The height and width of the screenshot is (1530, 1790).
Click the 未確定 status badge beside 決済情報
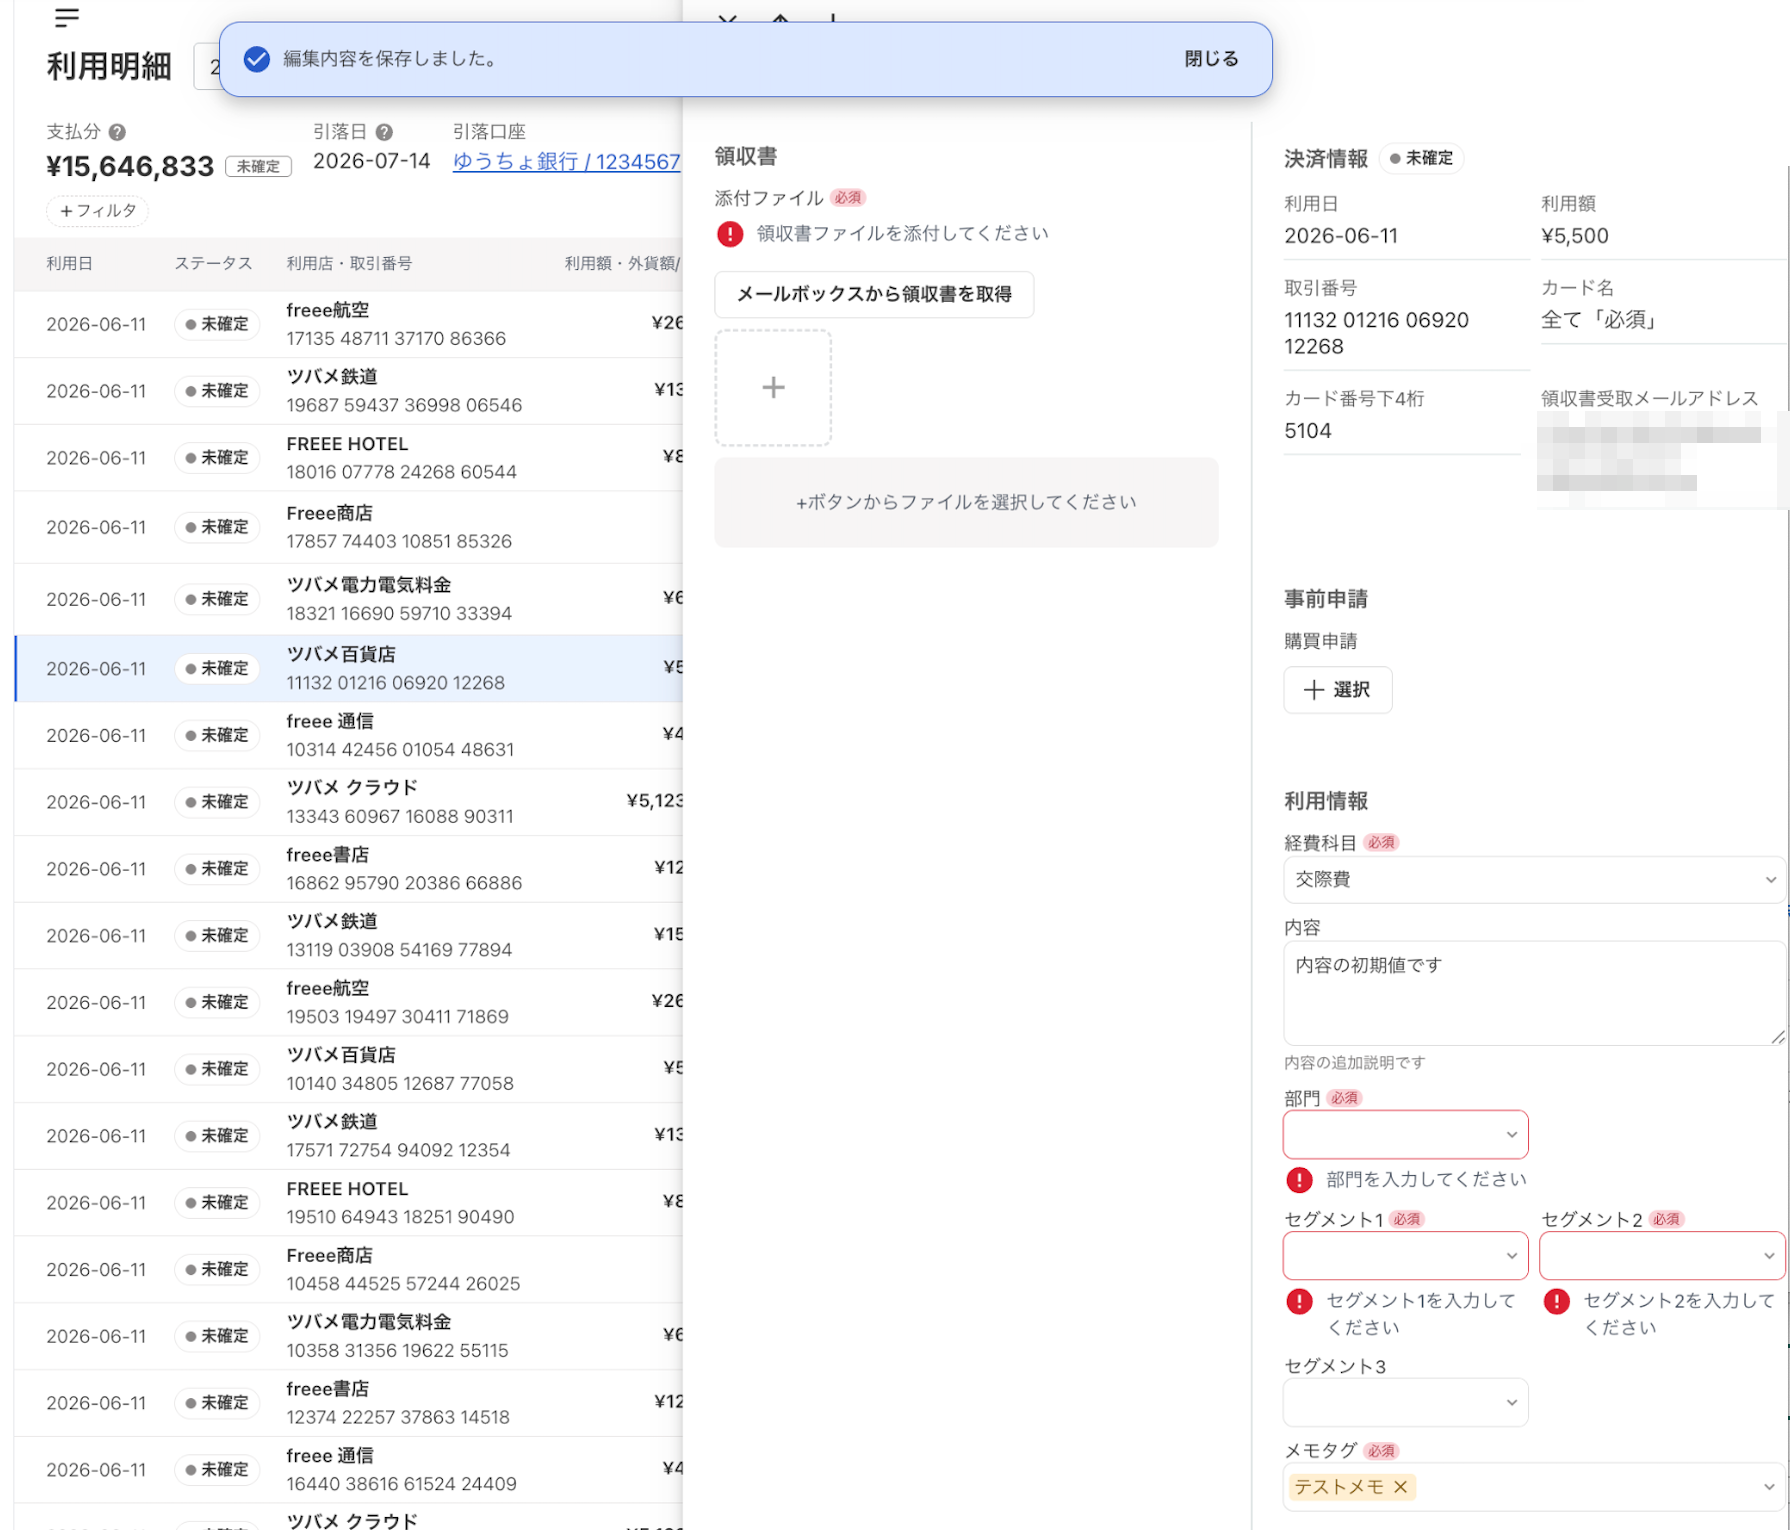(x=1421, y=158)
